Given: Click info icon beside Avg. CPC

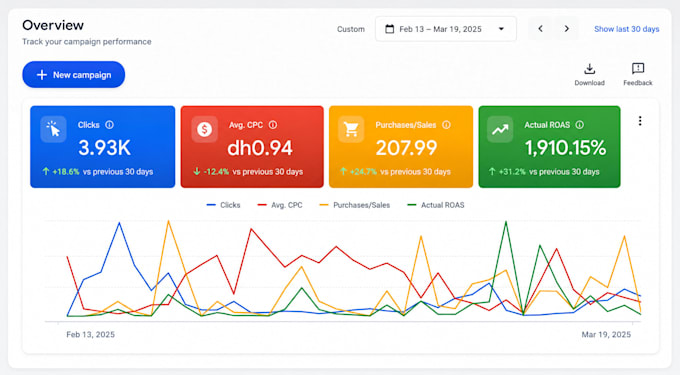Looking at the screenshot, I should click(x=273, y=125).
